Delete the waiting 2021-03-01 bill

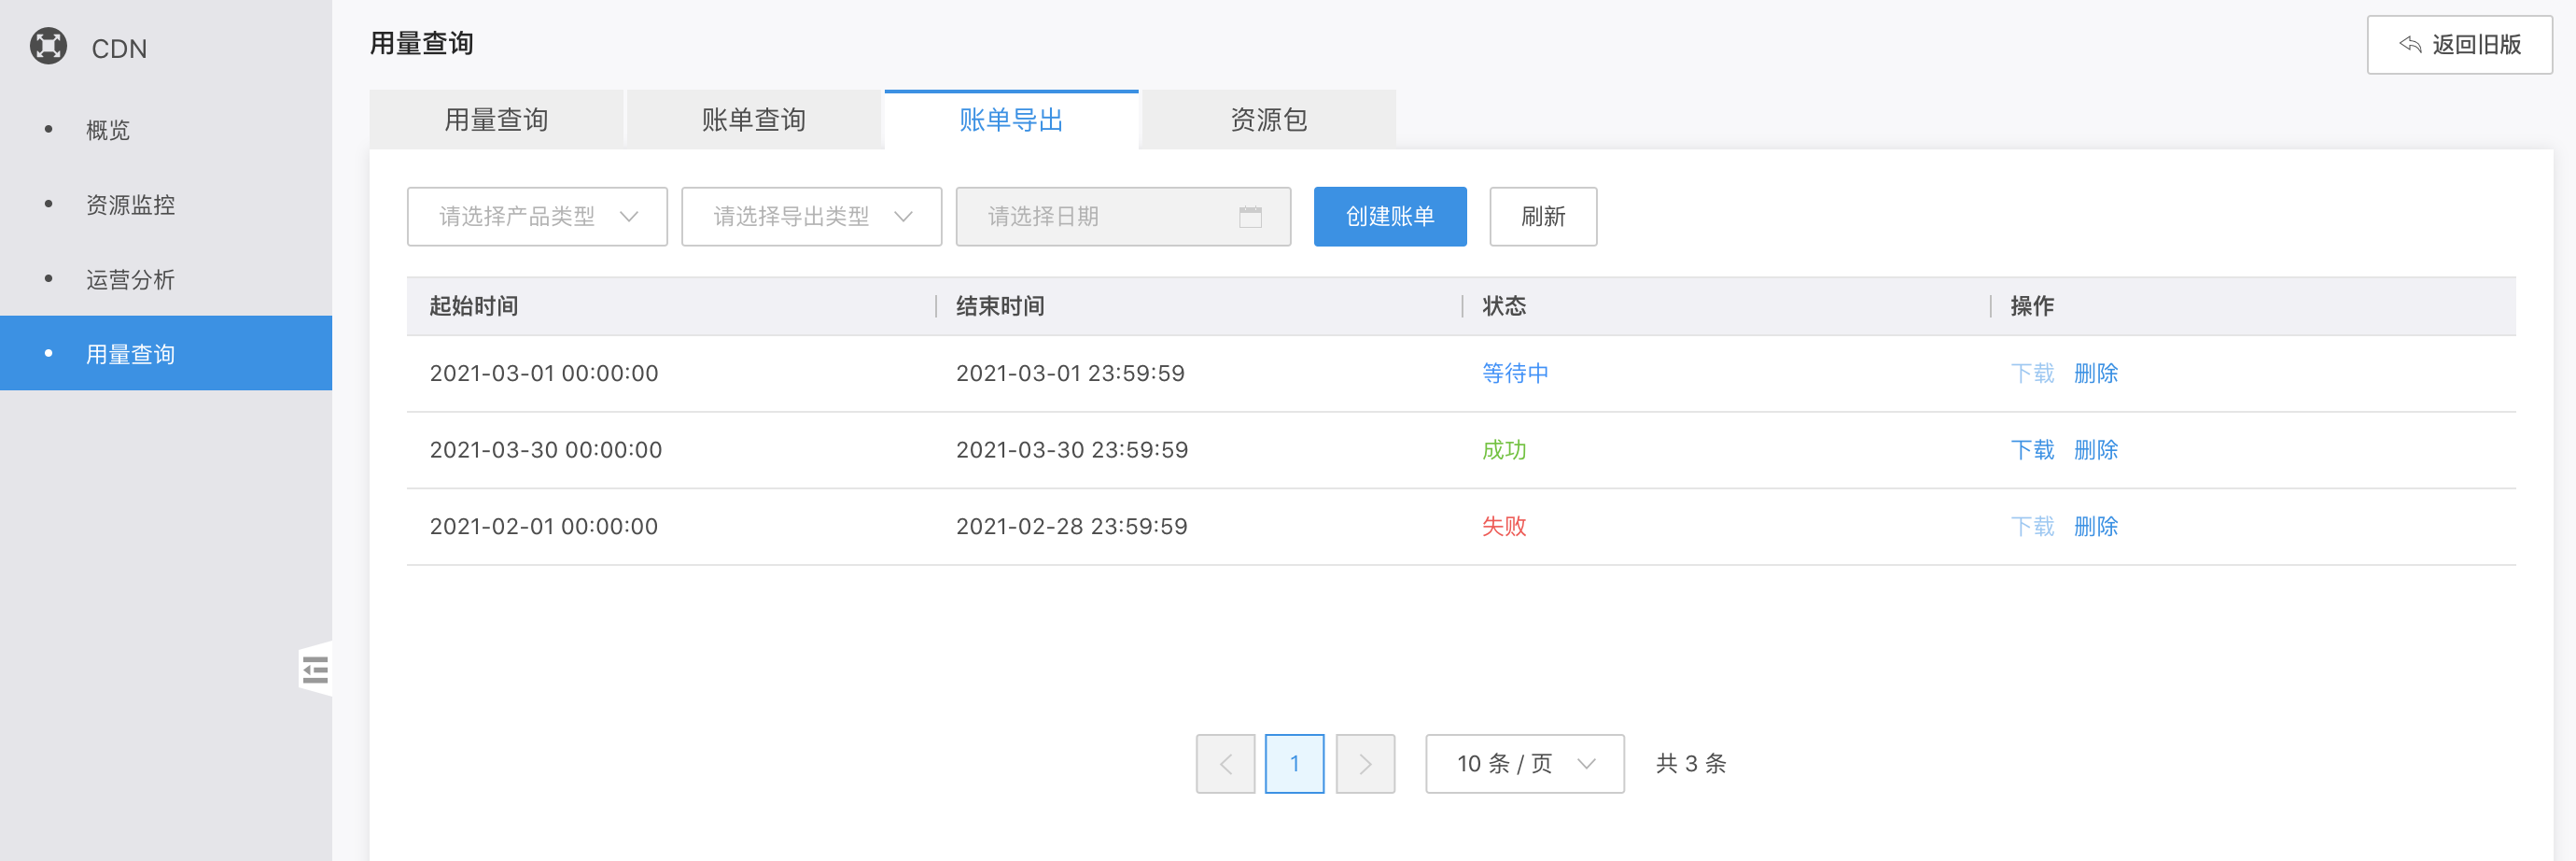click(x=2095, y=374)
